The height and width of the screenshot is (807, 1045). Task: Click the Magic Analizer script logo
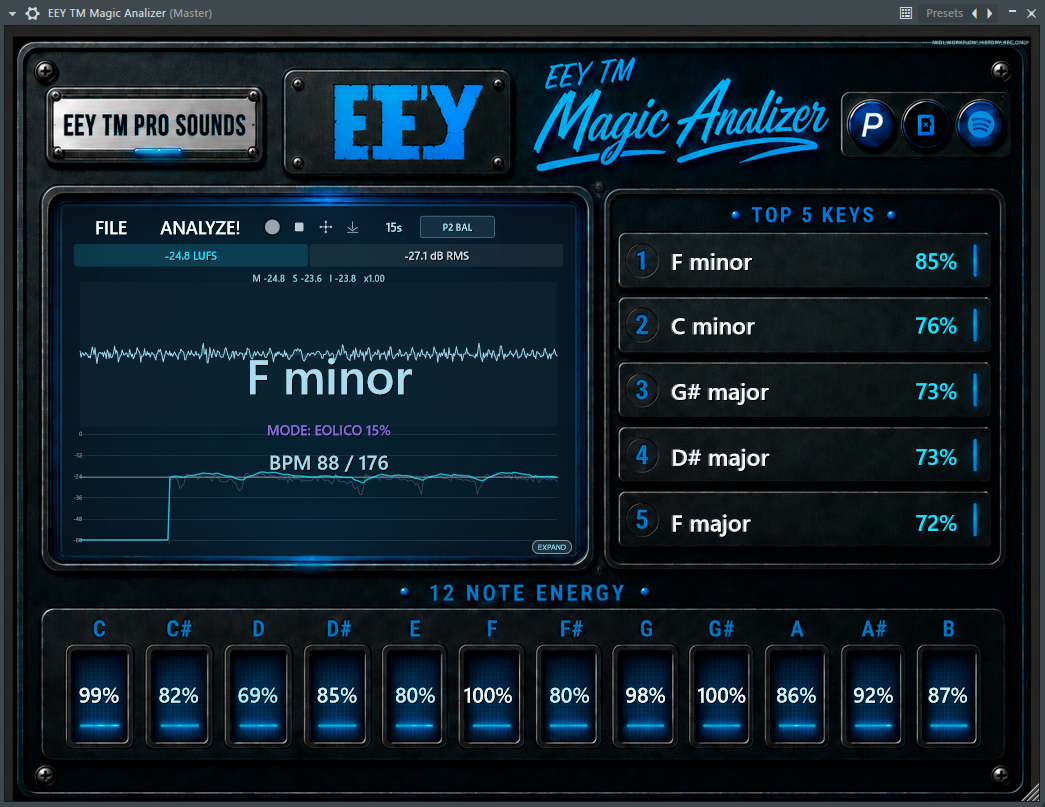(x=681, y=115)
